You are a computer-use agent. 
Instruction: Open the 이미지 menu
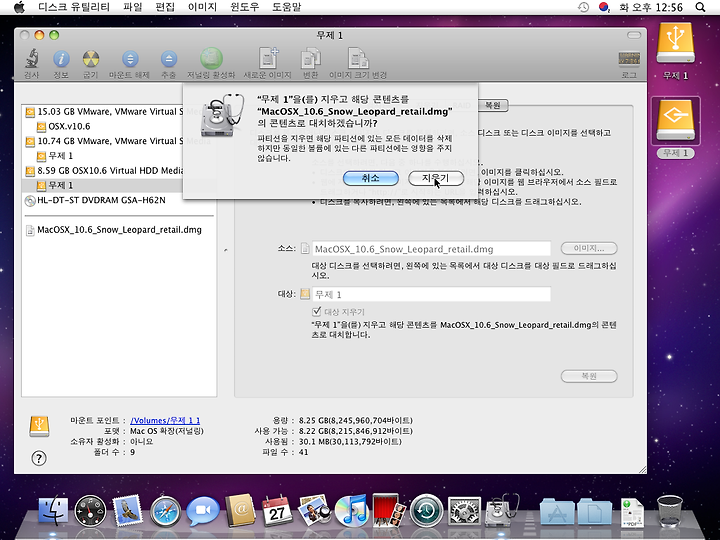point(202,7)
